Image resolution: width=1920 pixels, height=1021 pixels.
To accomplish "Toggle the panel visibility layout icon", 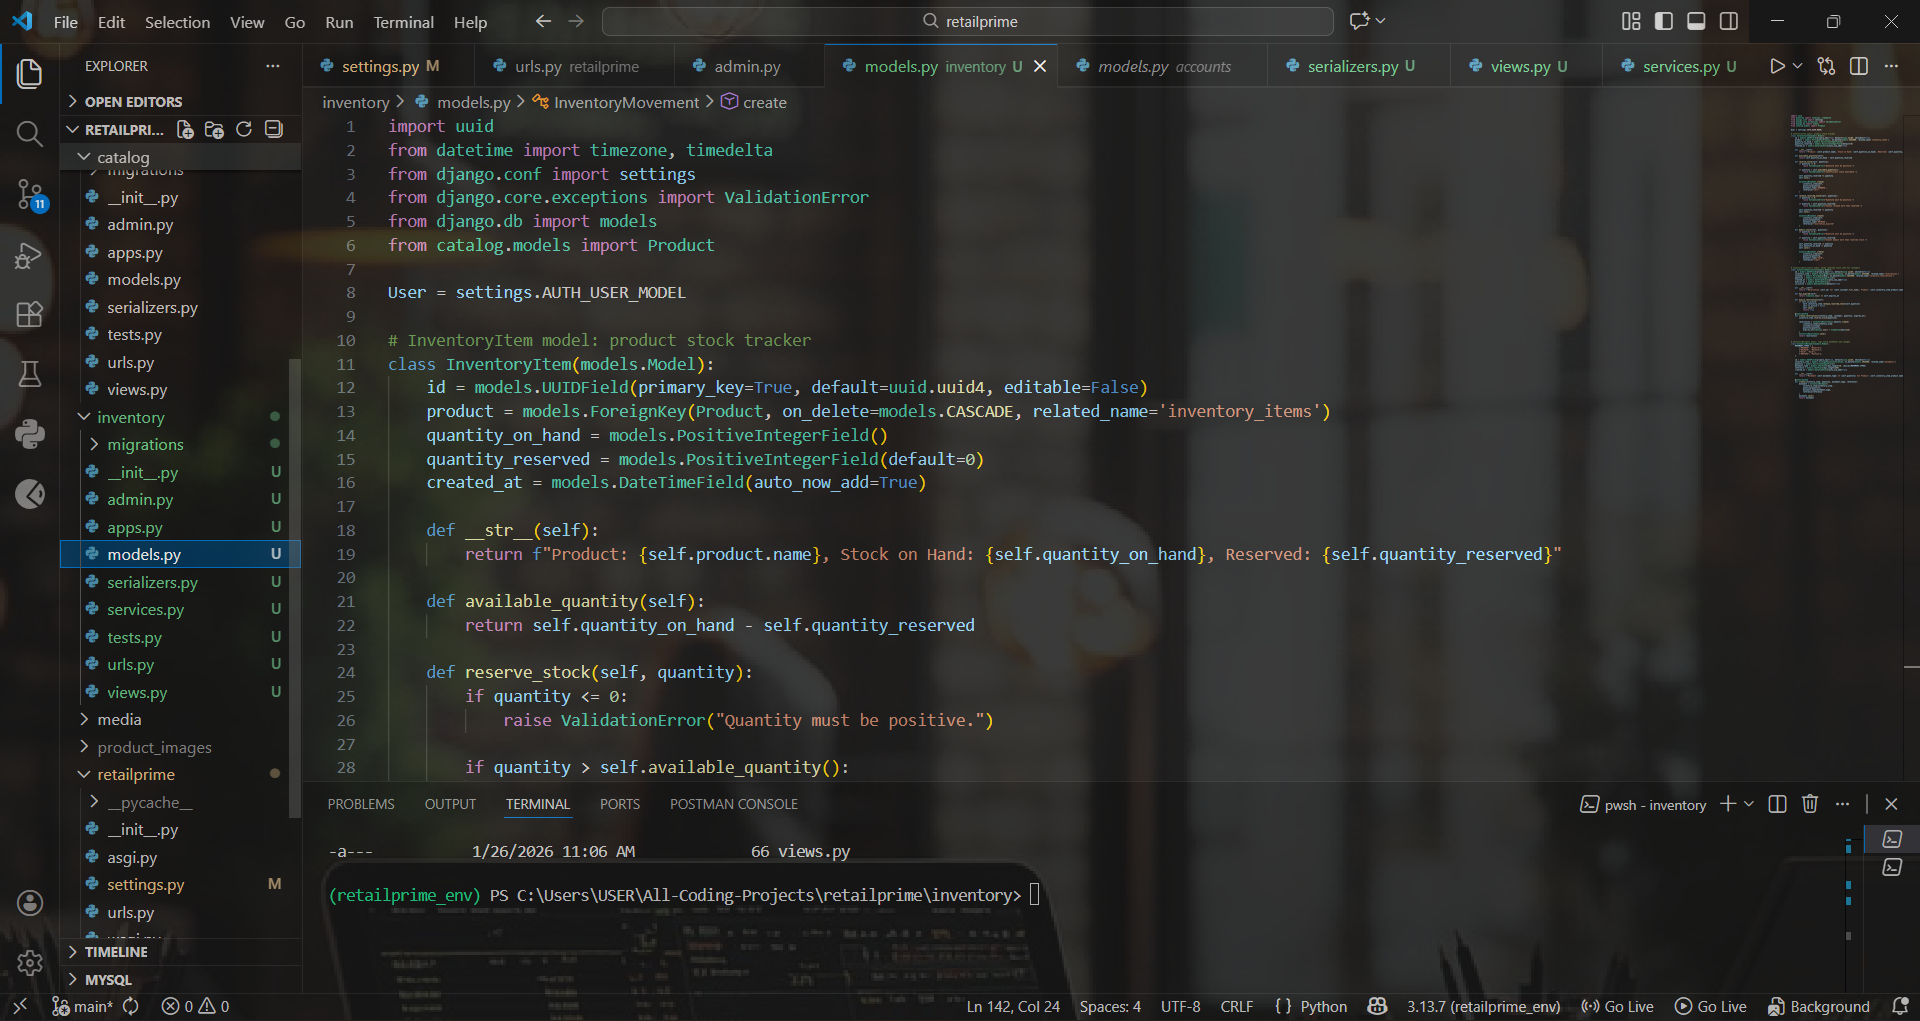I will [1696, 21].
